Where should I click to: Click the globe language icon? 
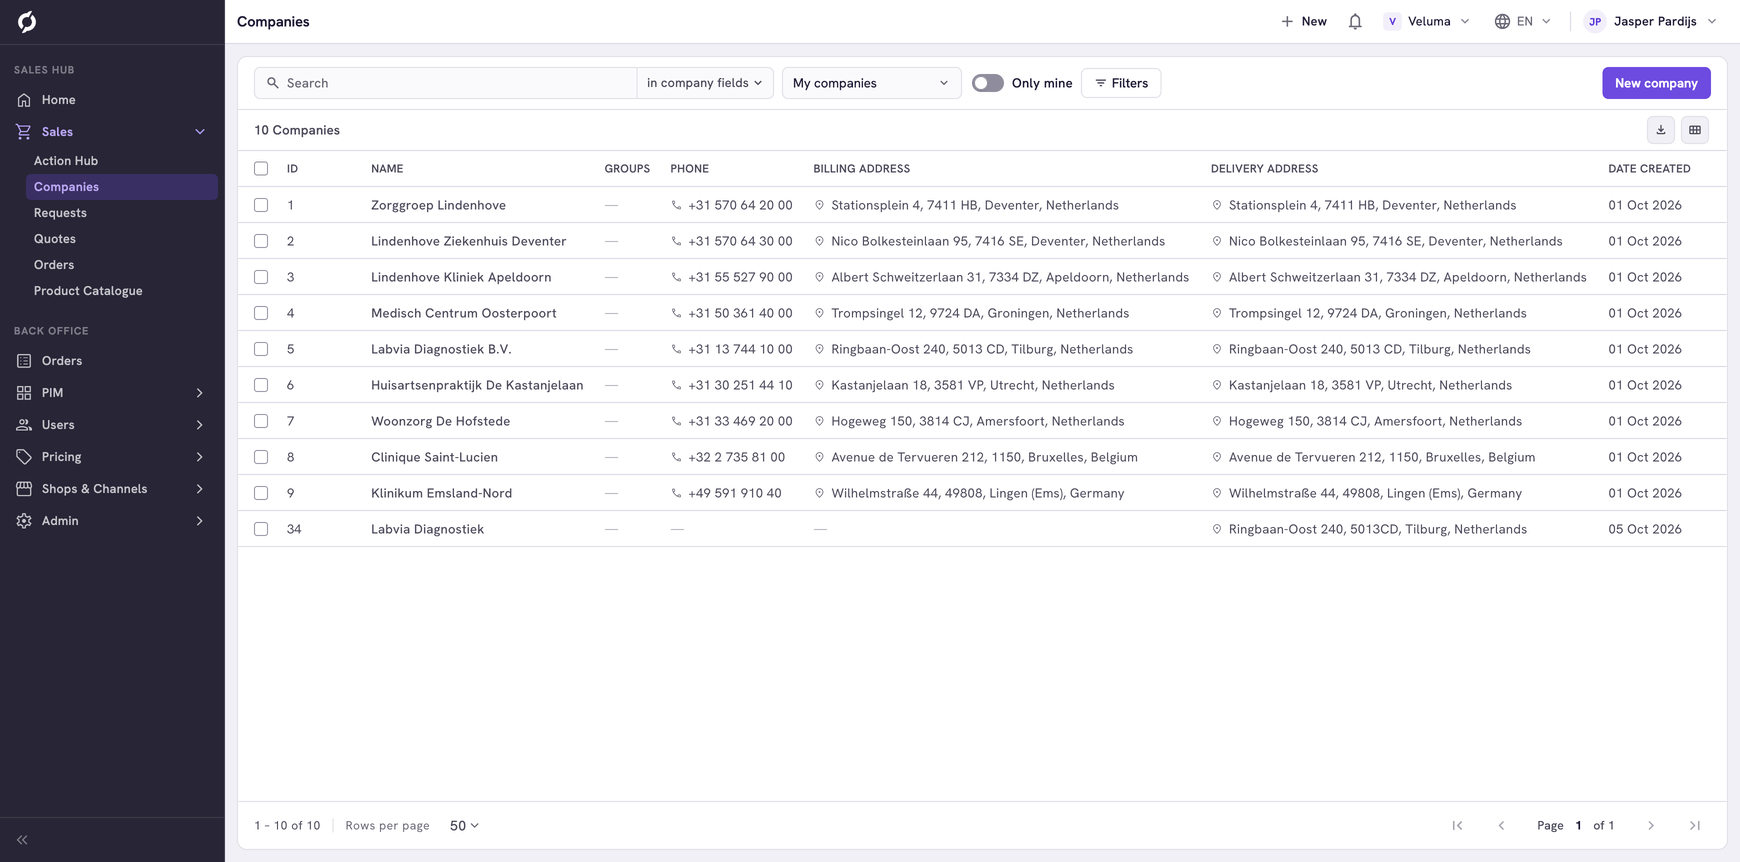pos(1502,21)
